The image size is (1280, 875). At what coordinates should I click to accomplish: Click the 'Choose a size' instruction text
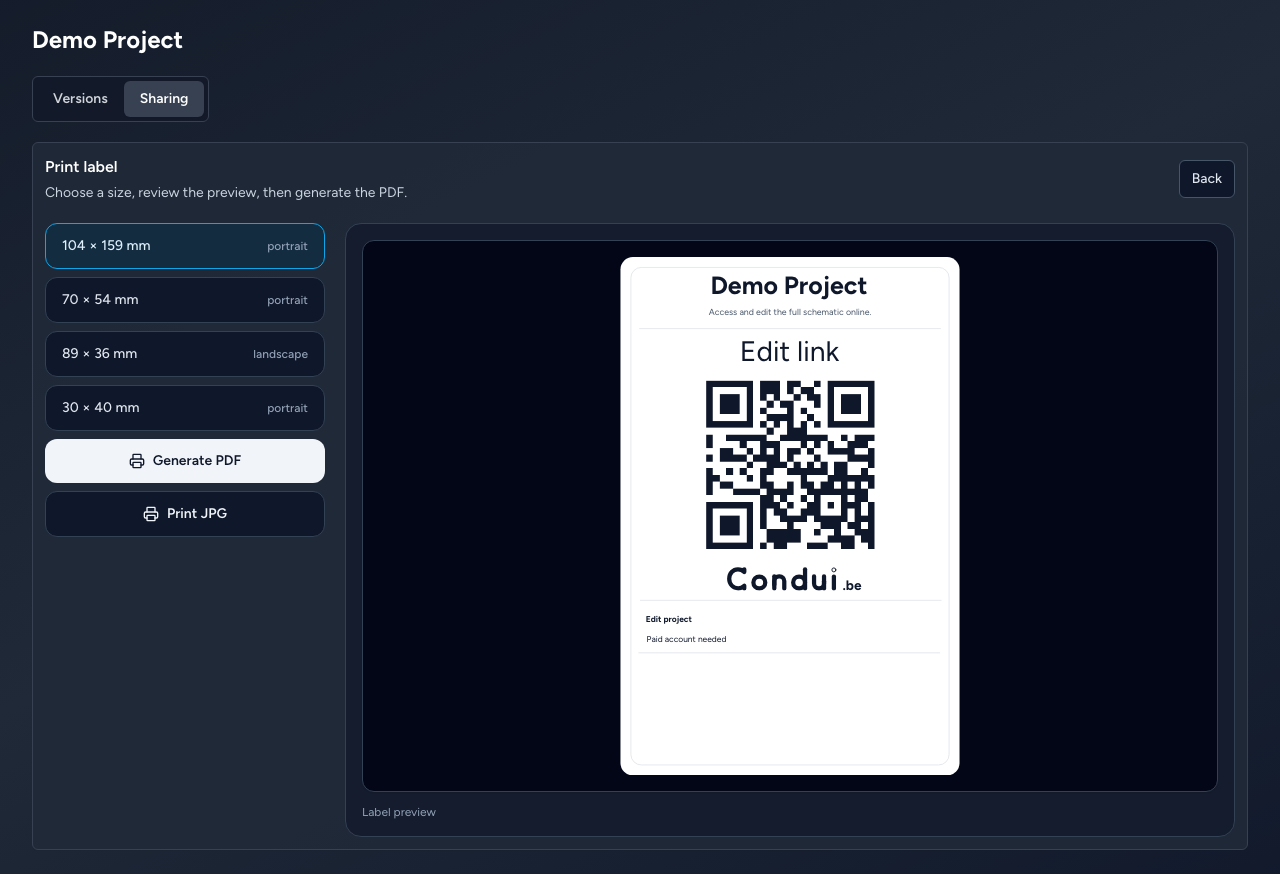click(x=226, y=192)
